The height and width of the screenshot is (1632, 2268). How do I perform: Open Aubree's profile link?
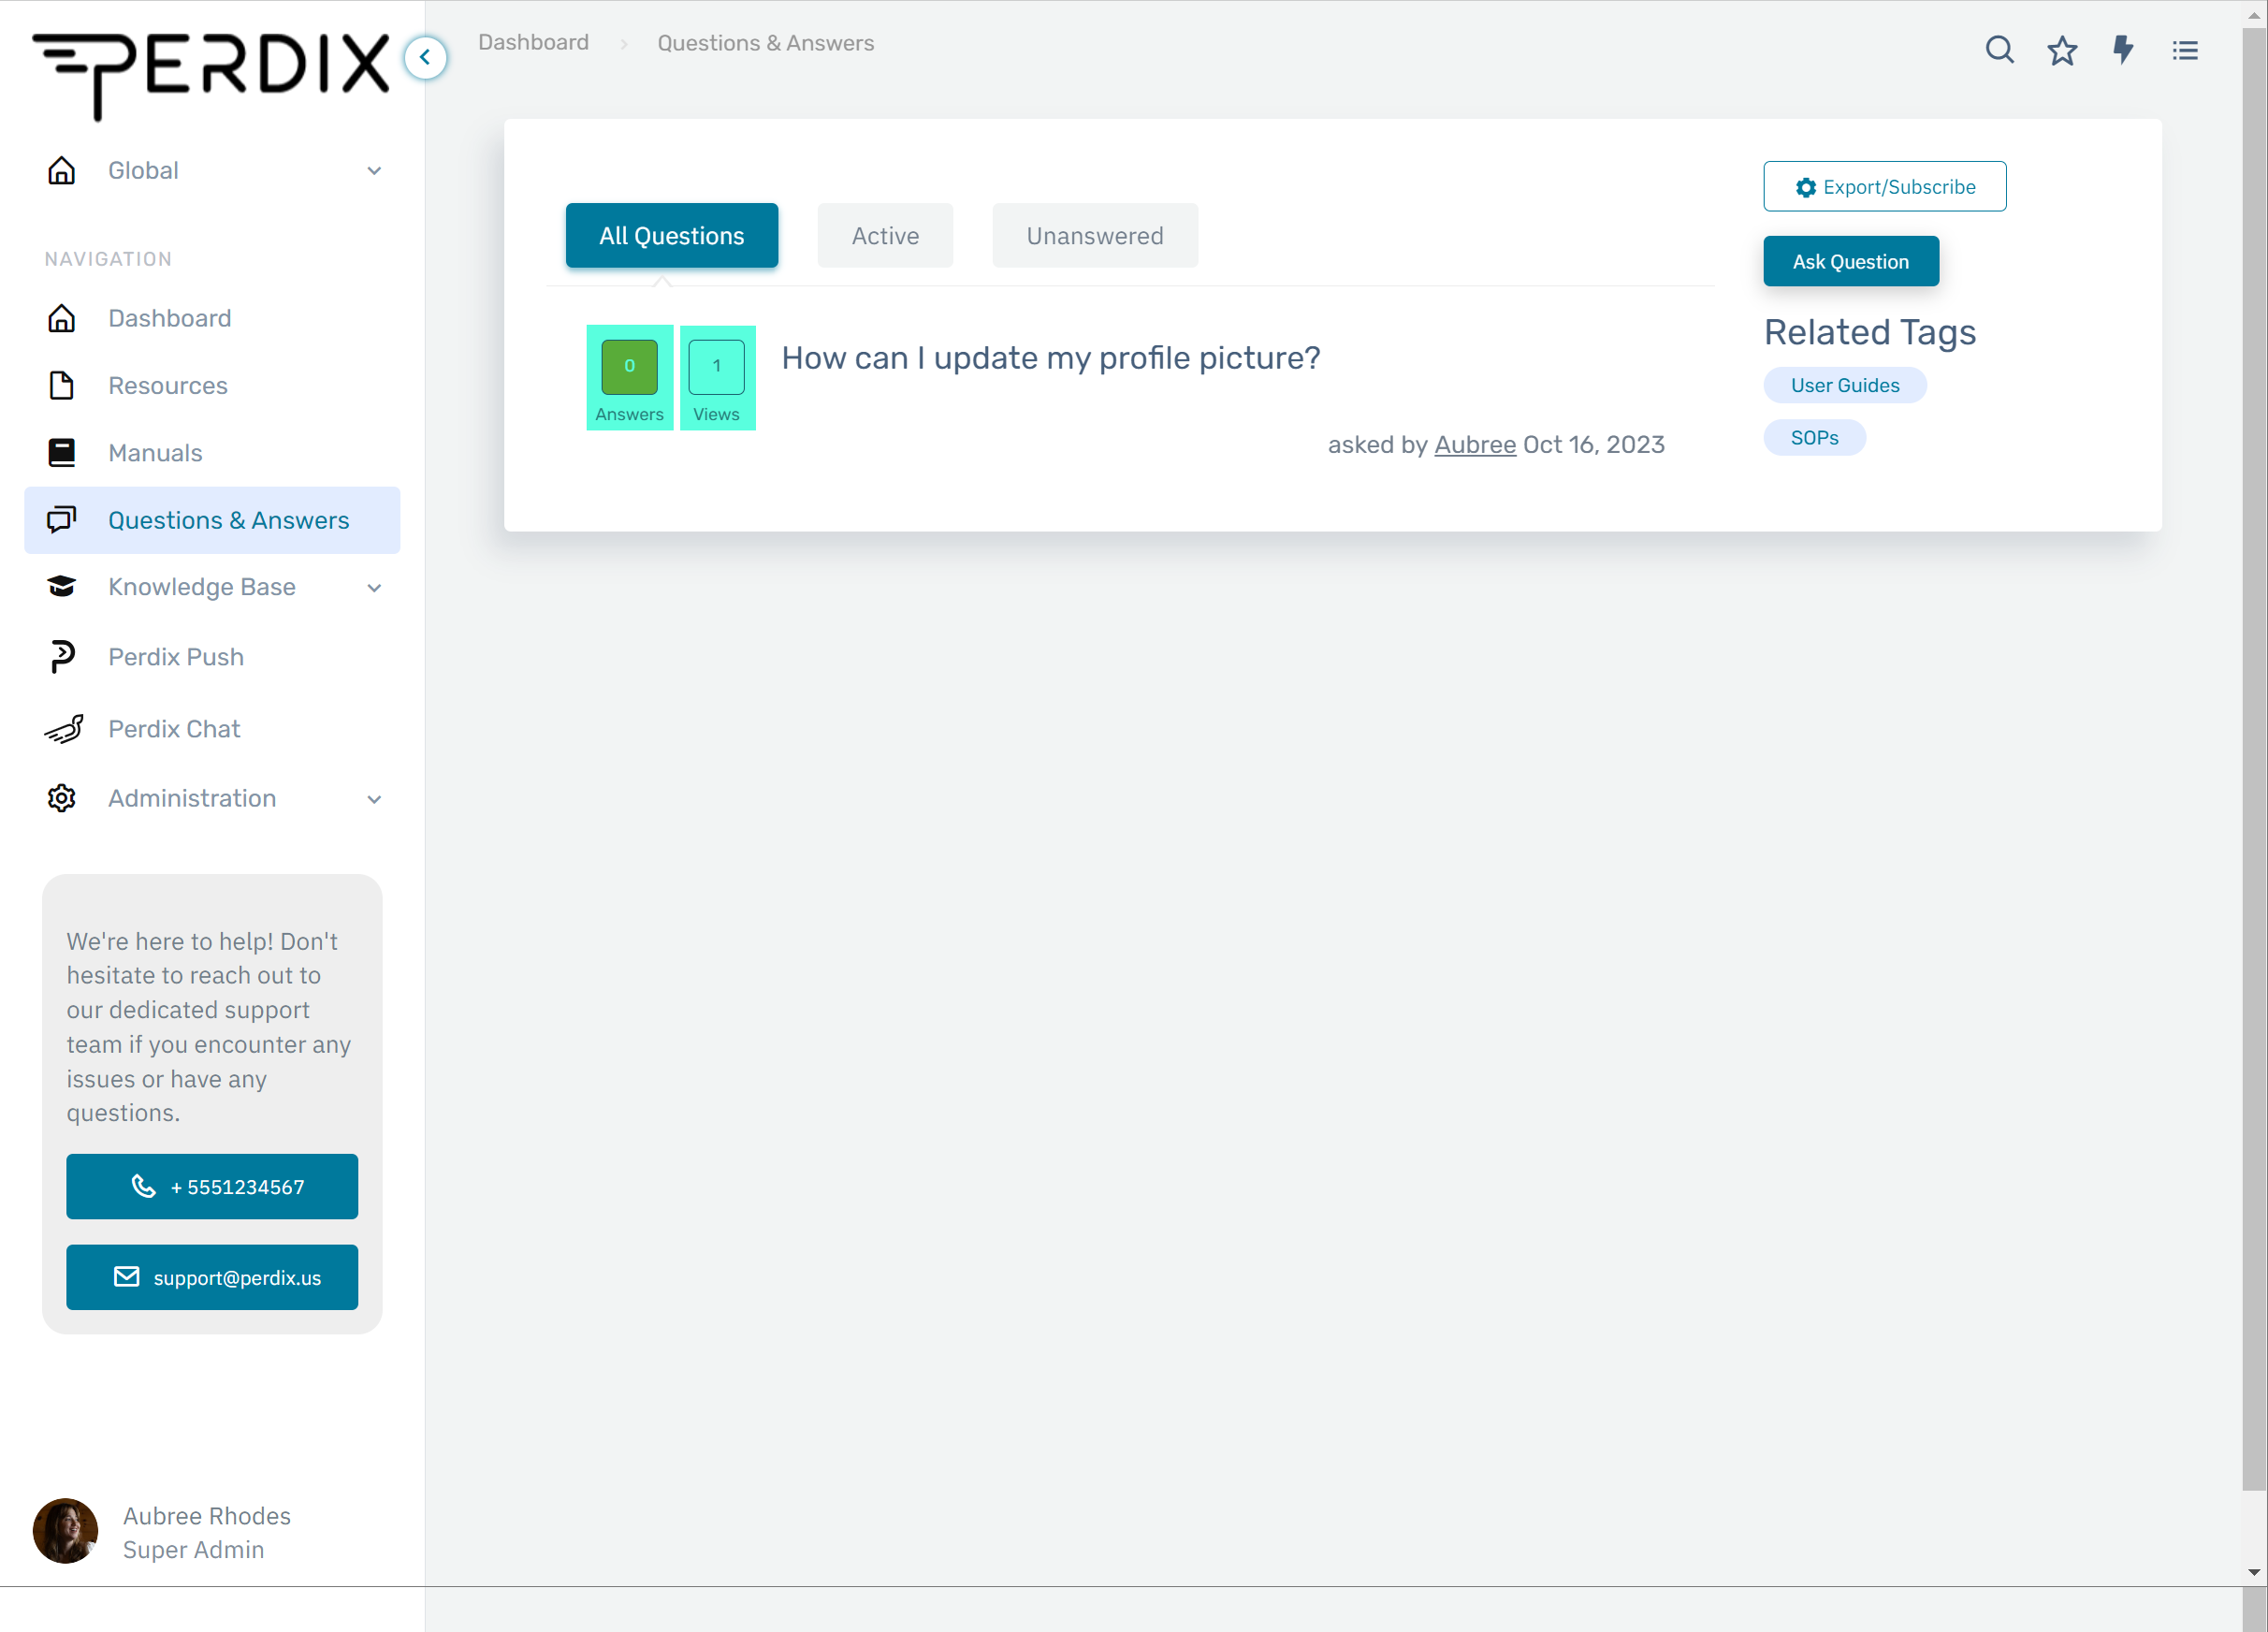(x=1475, y=444)
